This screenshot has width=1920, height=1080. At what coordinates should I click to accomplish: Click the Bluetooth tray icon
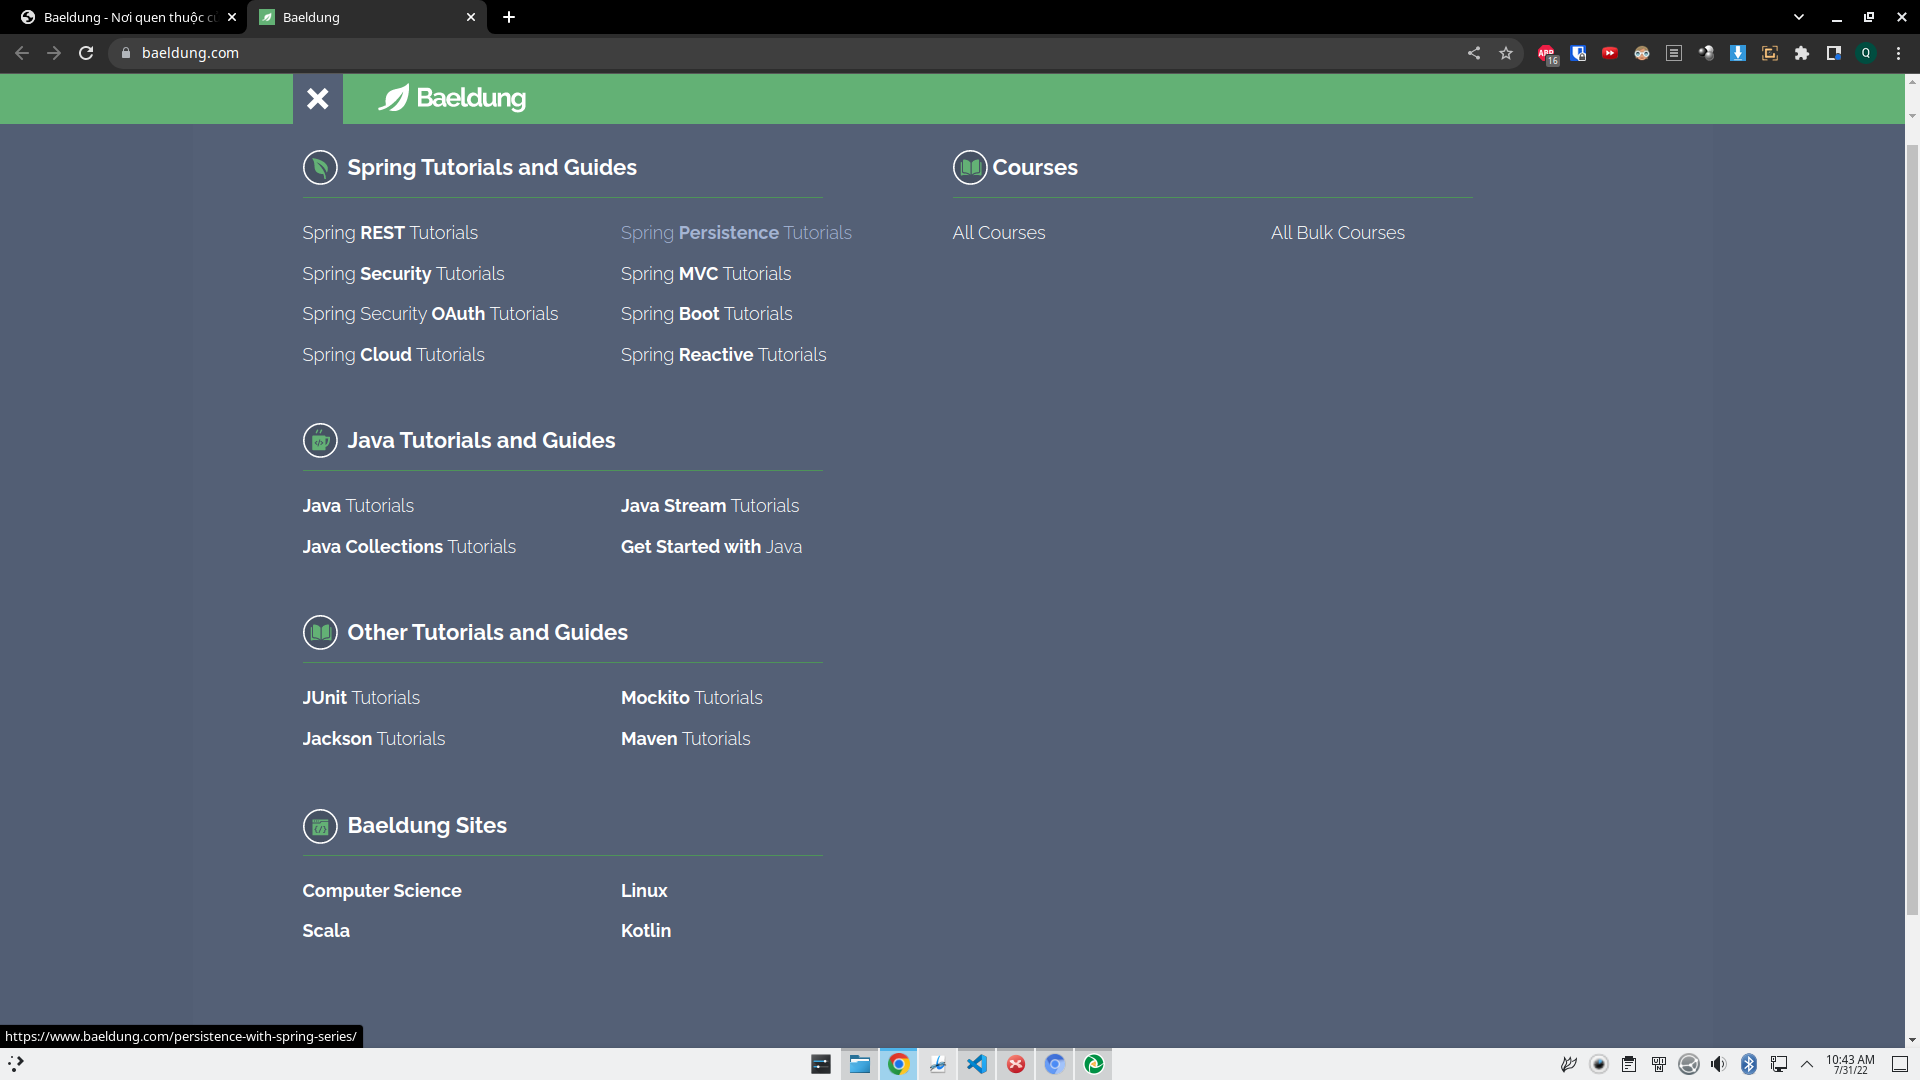1748,1064
